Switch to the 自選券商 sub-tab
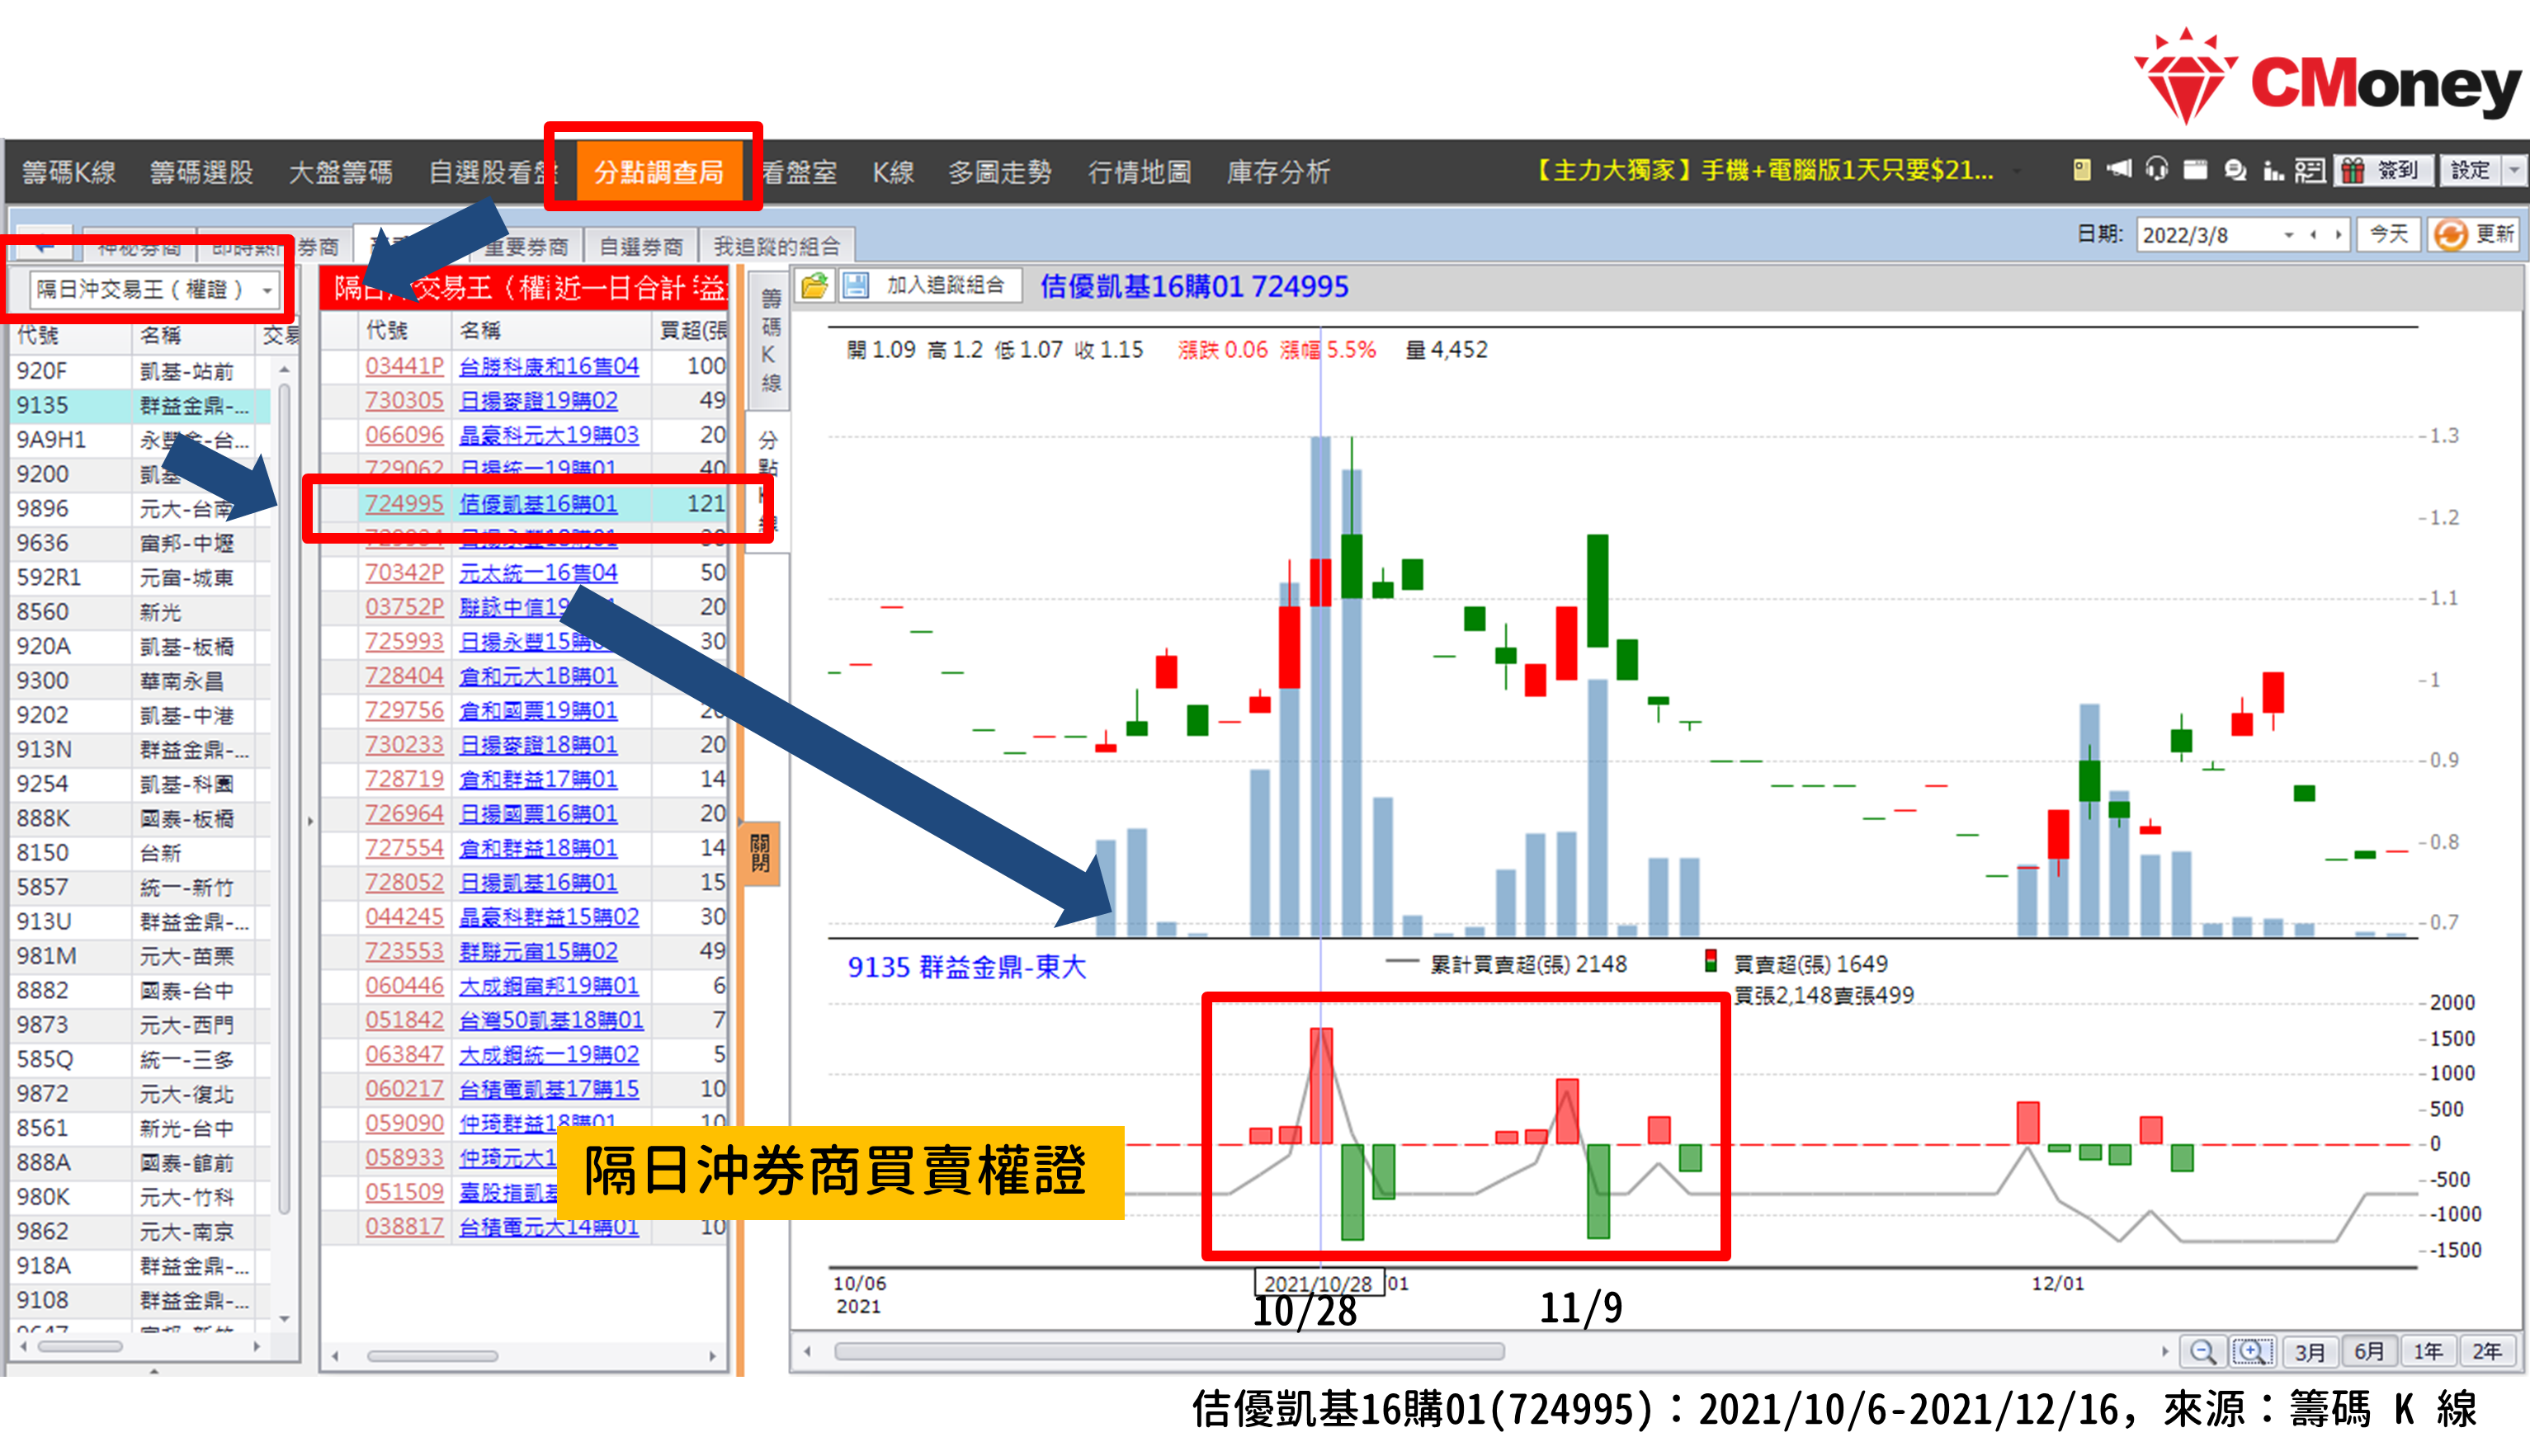The image size is (2530, 1456). pos(641,246)
